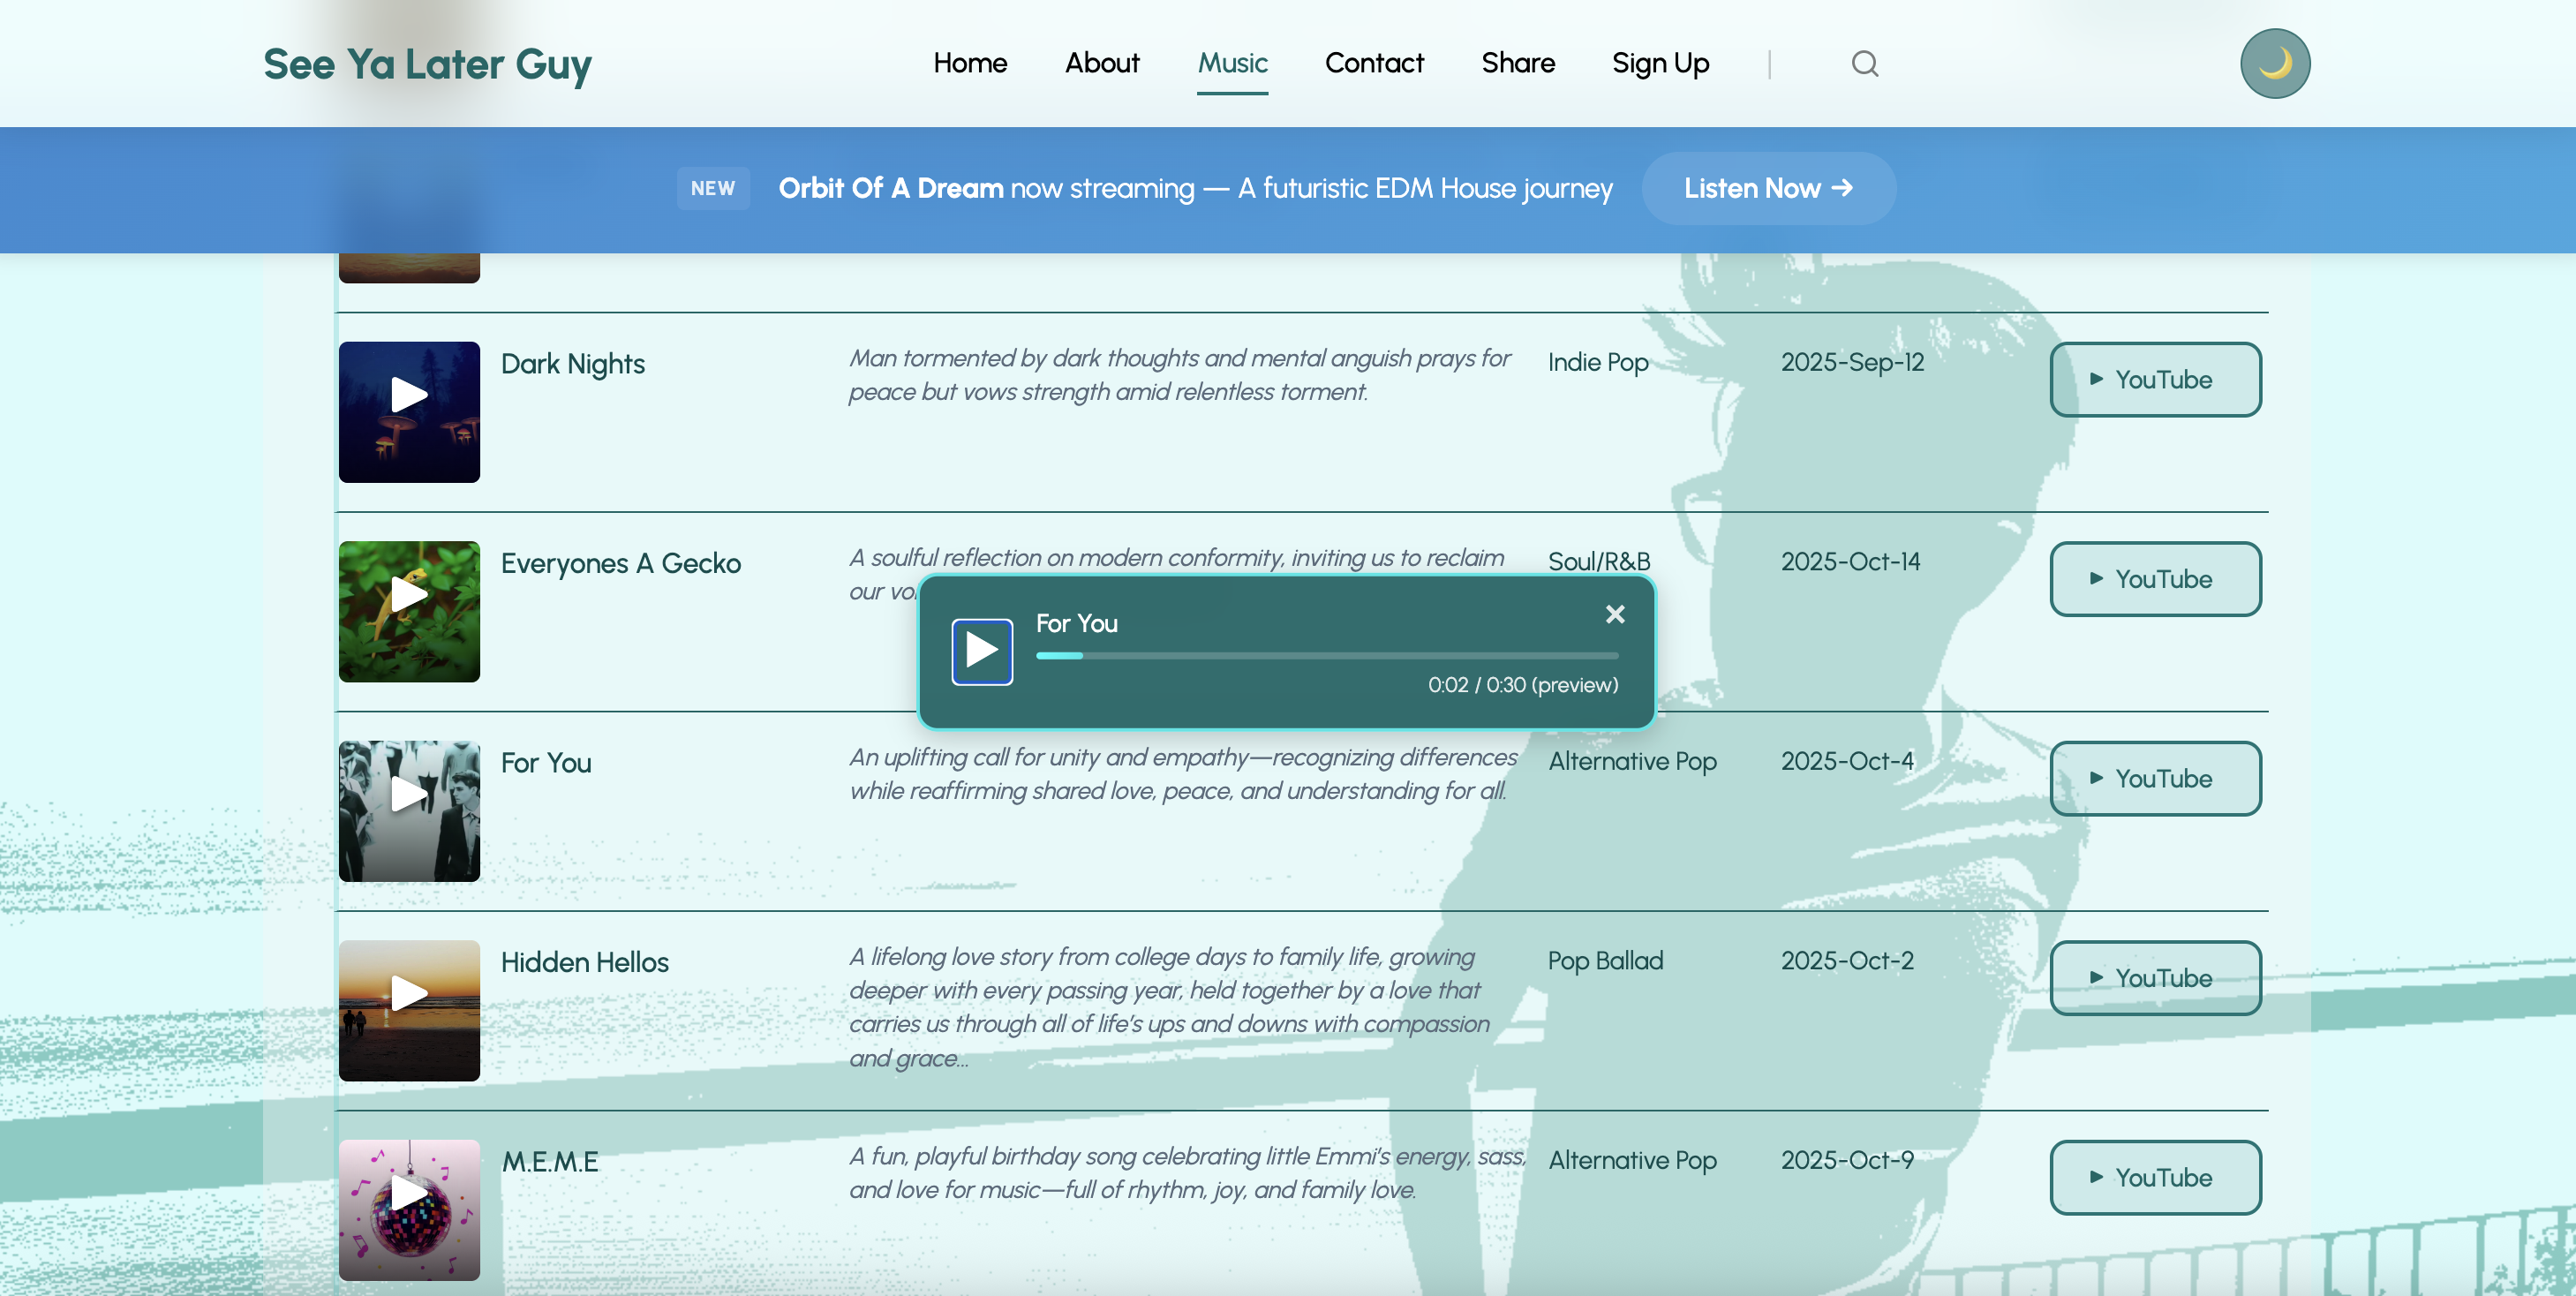The height and width of the screenshot is (1296, 2576).
Task: Close the For You preview player
Action: [x=1614, y=614]
